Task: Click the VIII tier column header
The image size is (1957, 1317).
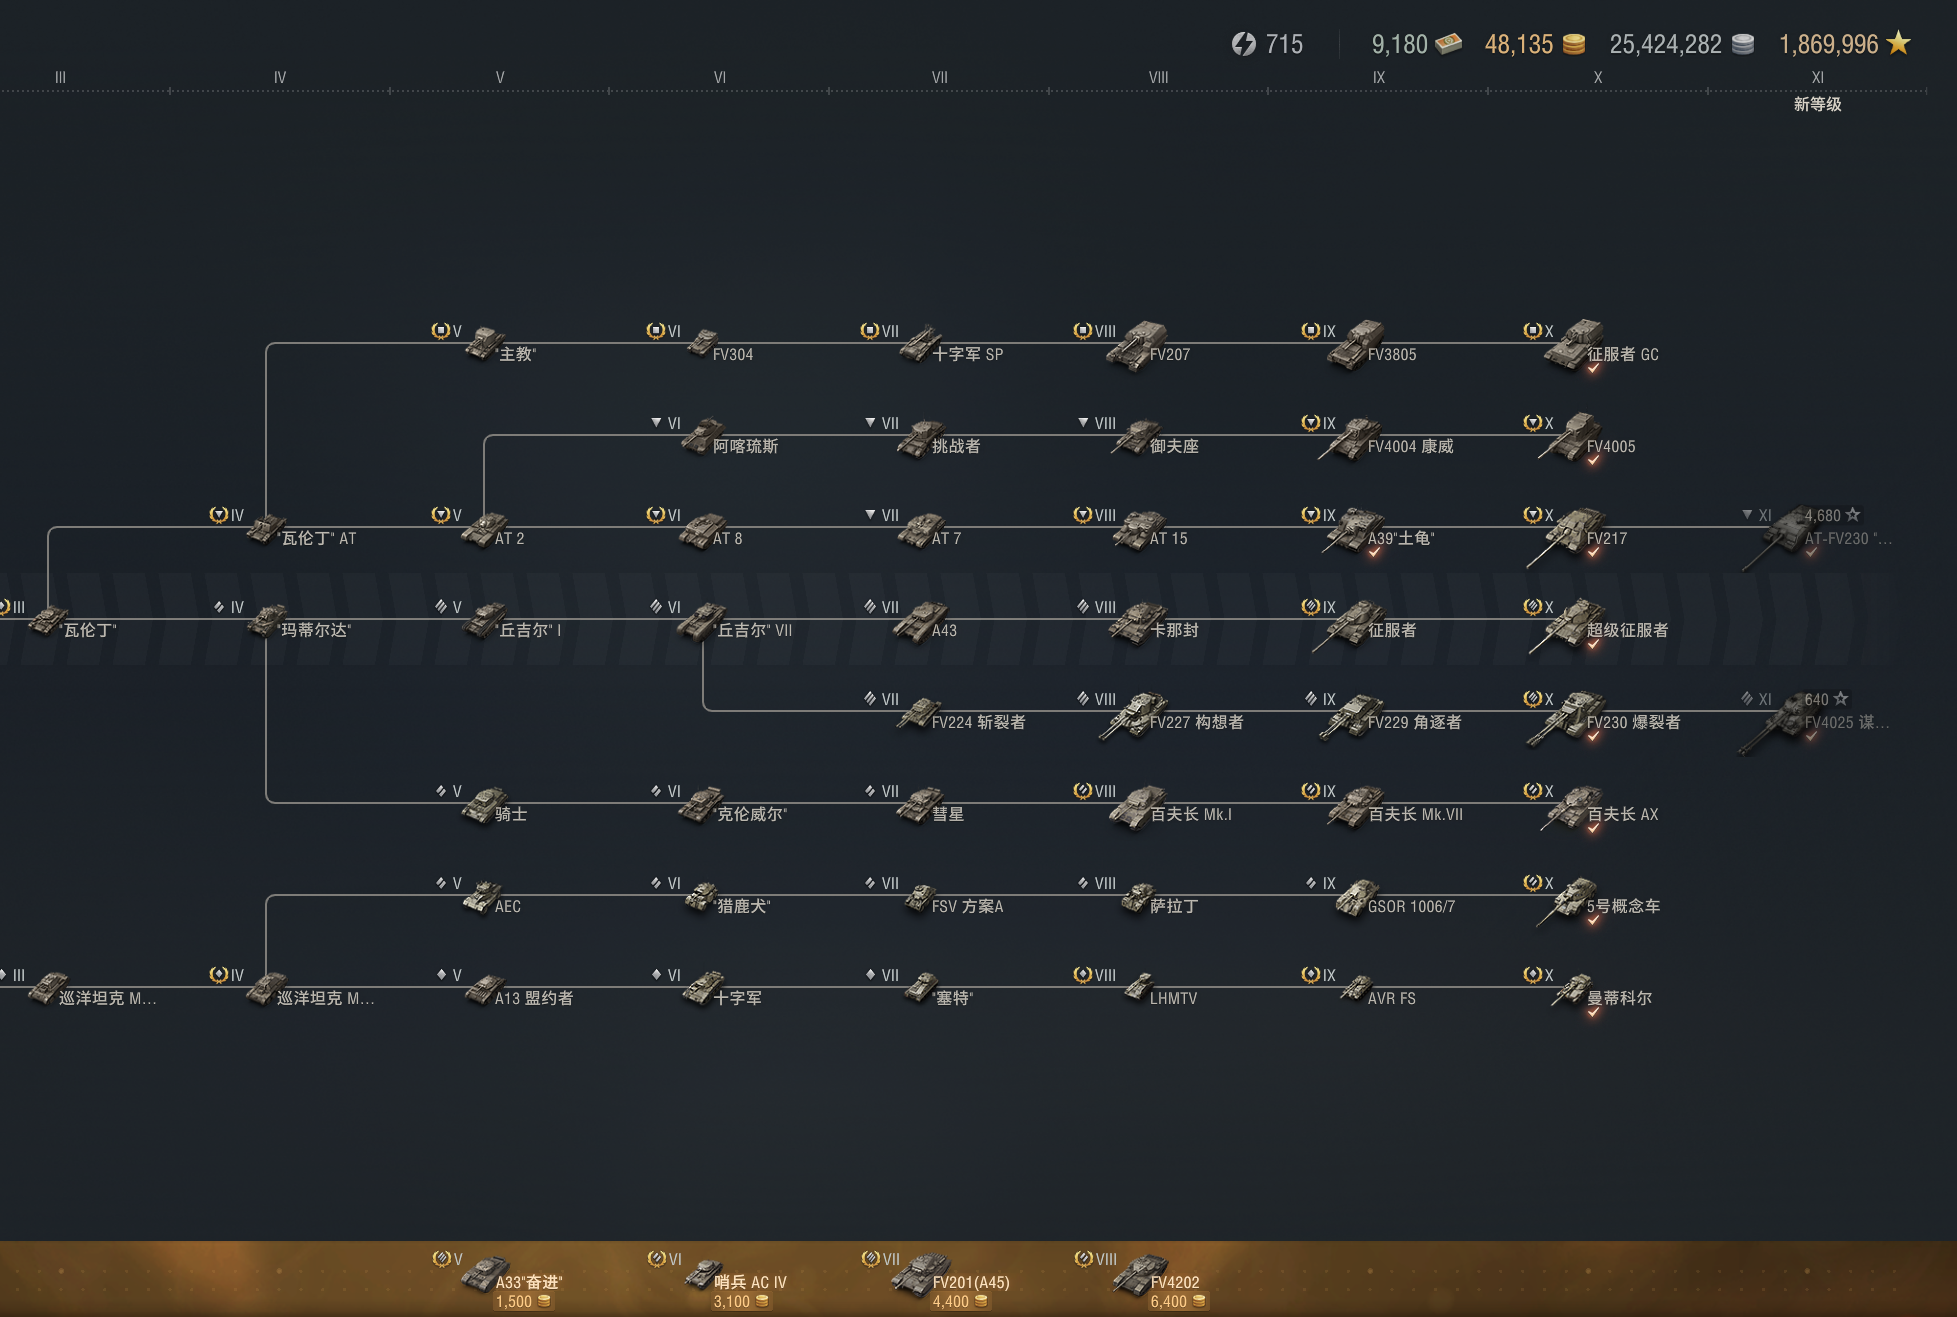Action: [x=1158, y=77]
